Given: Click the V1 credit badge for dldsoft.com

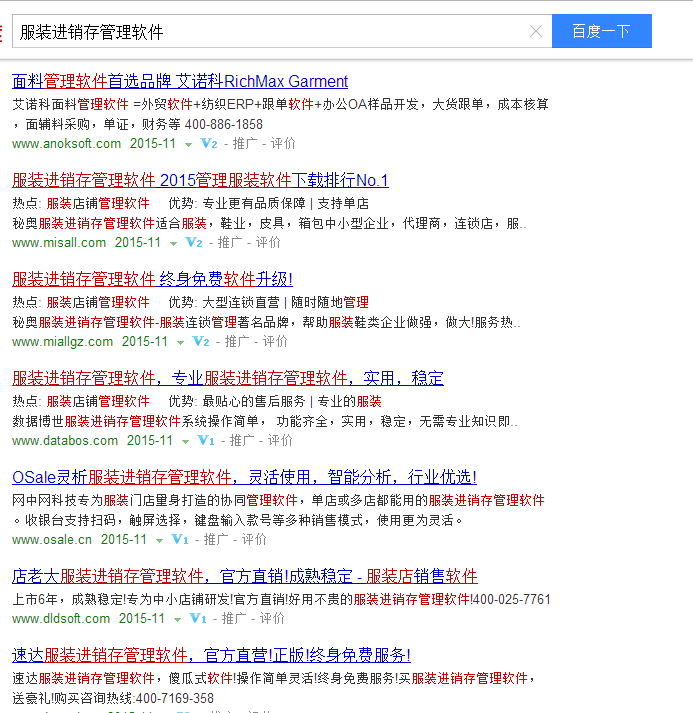Looking at the screenshot, I should click(x=198, y=618).
